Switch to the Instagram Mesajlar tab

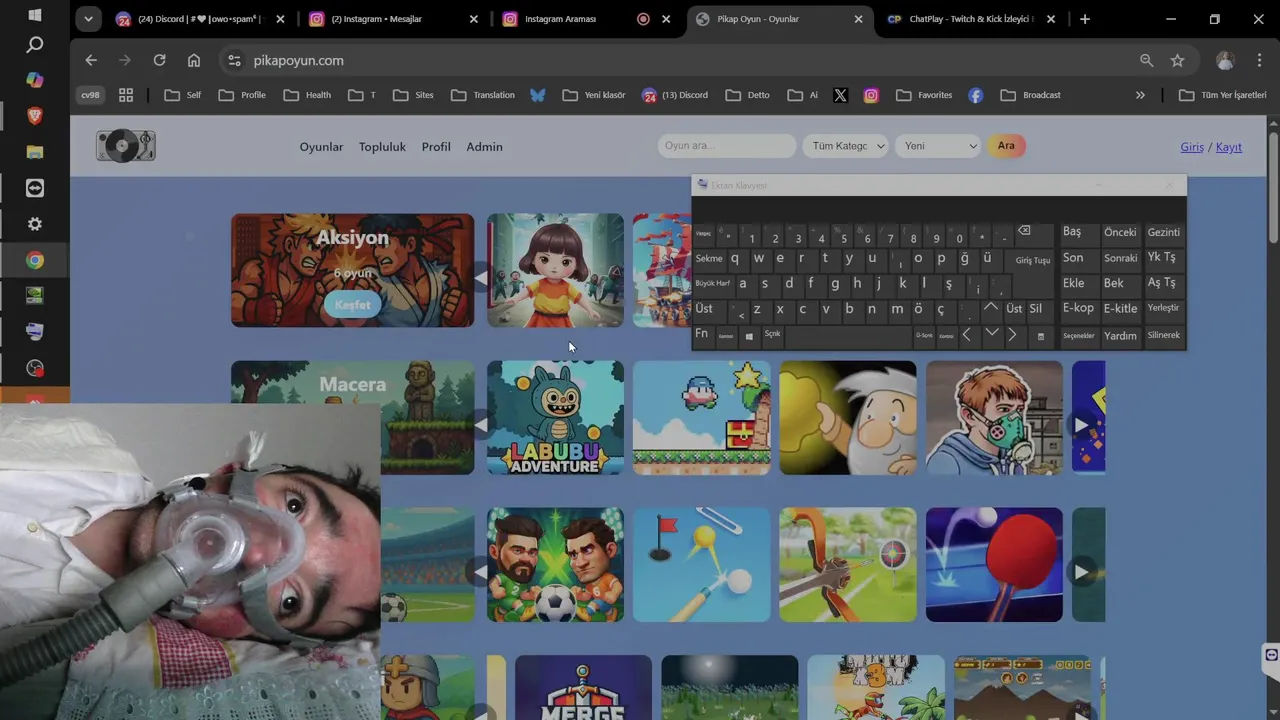click(394, 19)
